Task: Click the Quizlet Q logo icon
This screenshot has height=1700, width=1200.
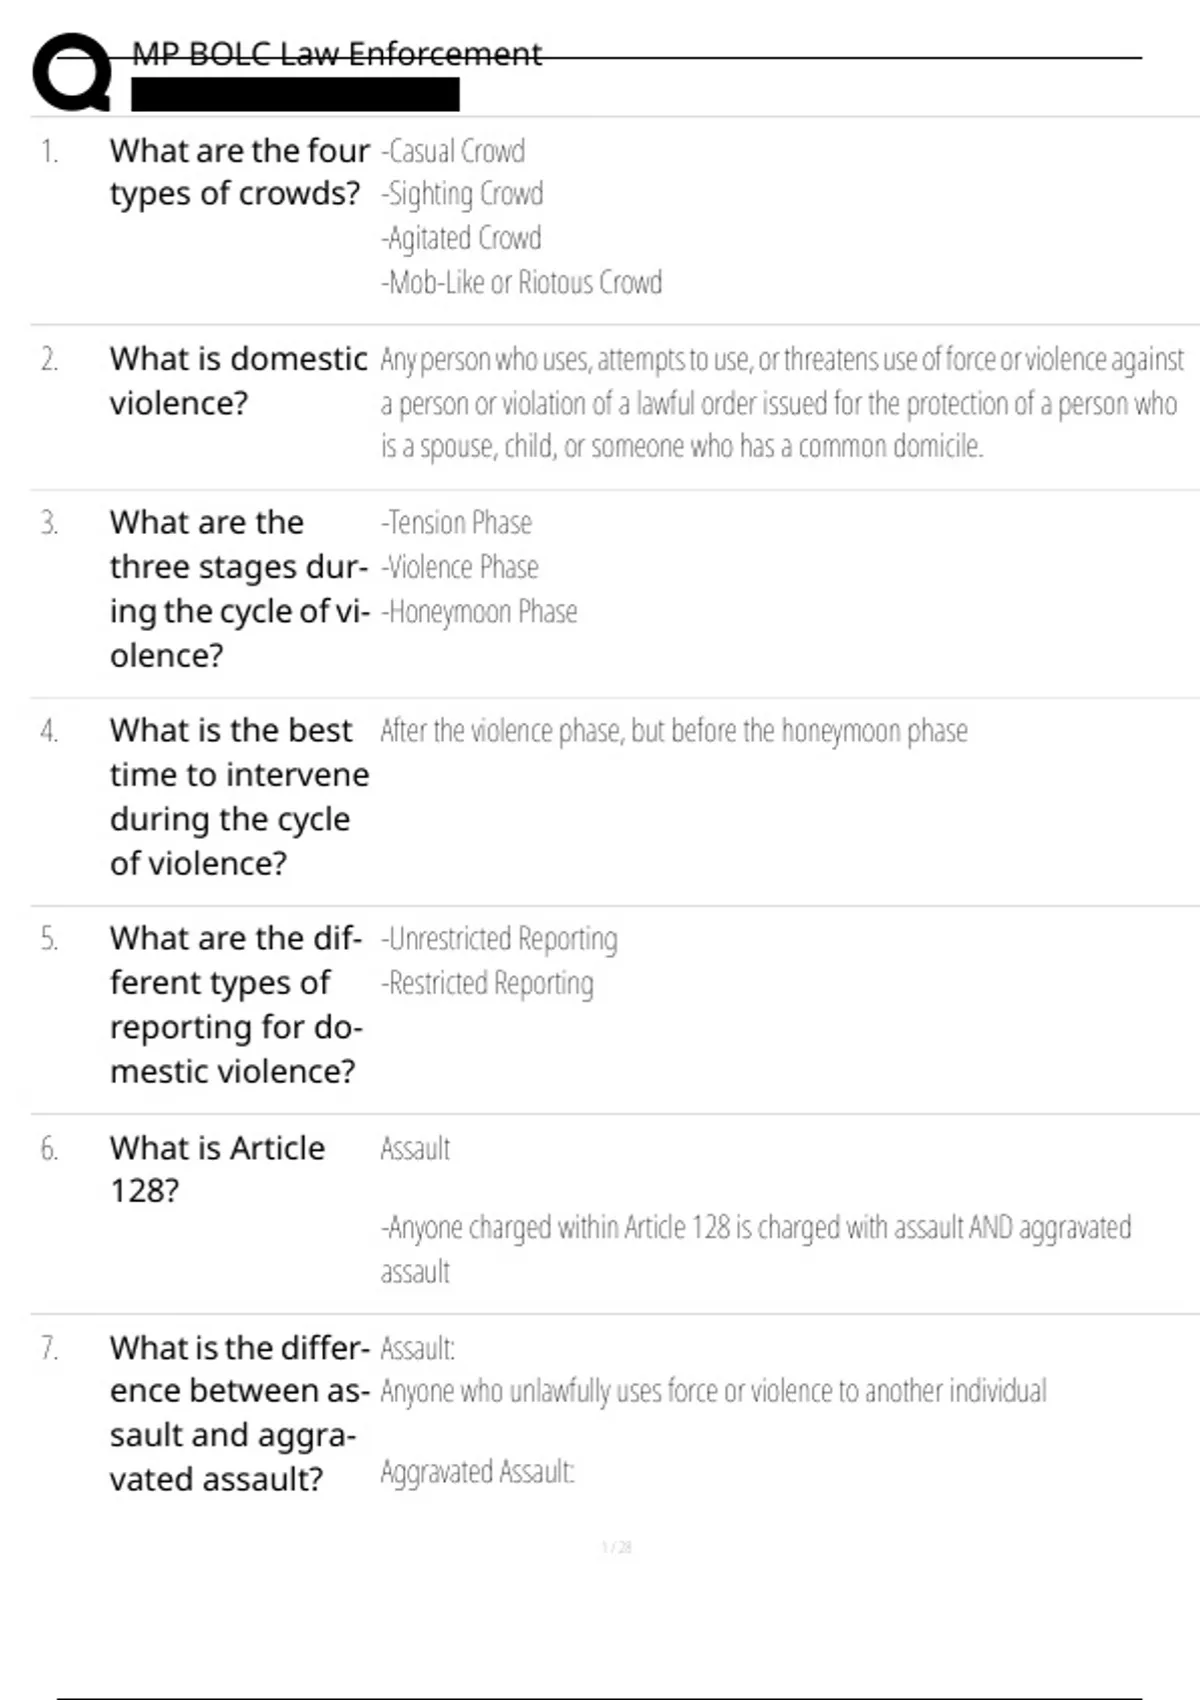Action: (72, 71)
